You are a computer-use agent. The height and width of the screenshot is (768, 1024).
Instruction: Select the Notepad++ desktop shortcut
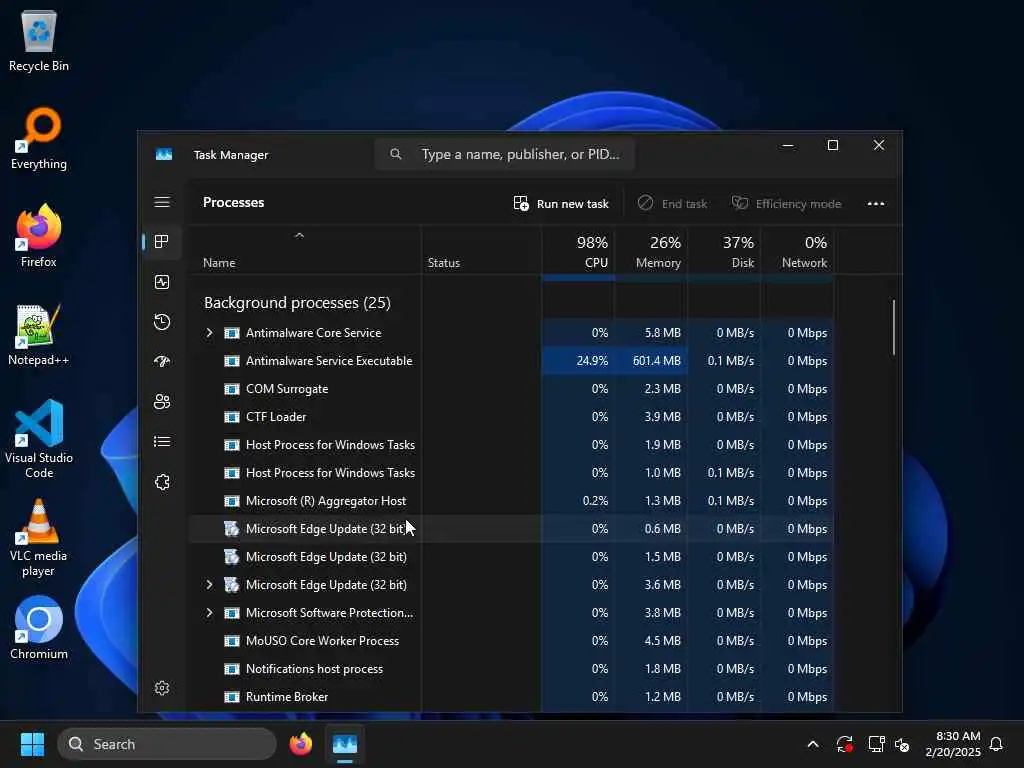tap(39, 334)
